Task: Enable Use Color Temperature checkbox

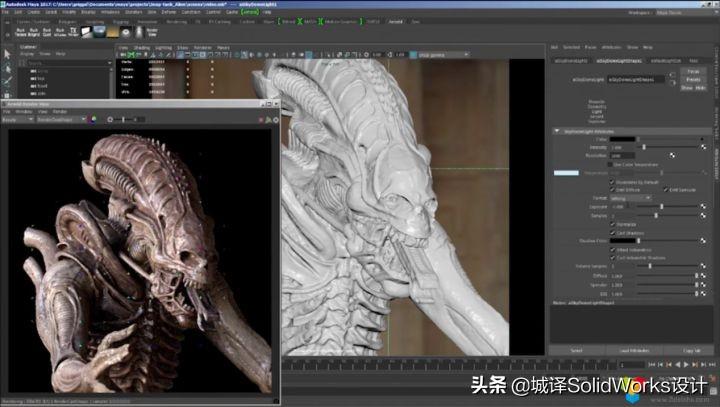Action: 610,164
